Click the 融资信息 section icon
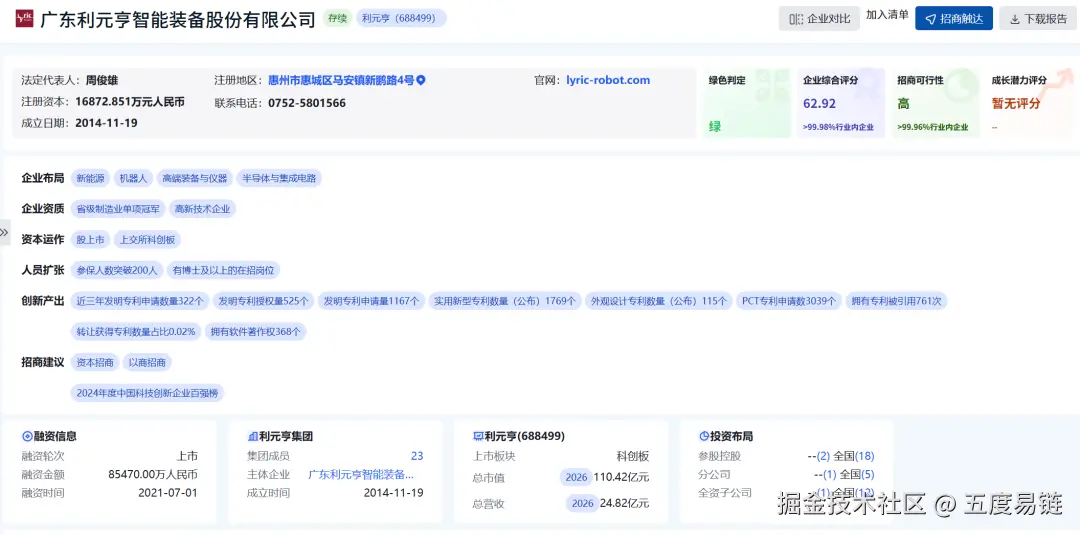The image size is (1080, 535). pos(27,436)
